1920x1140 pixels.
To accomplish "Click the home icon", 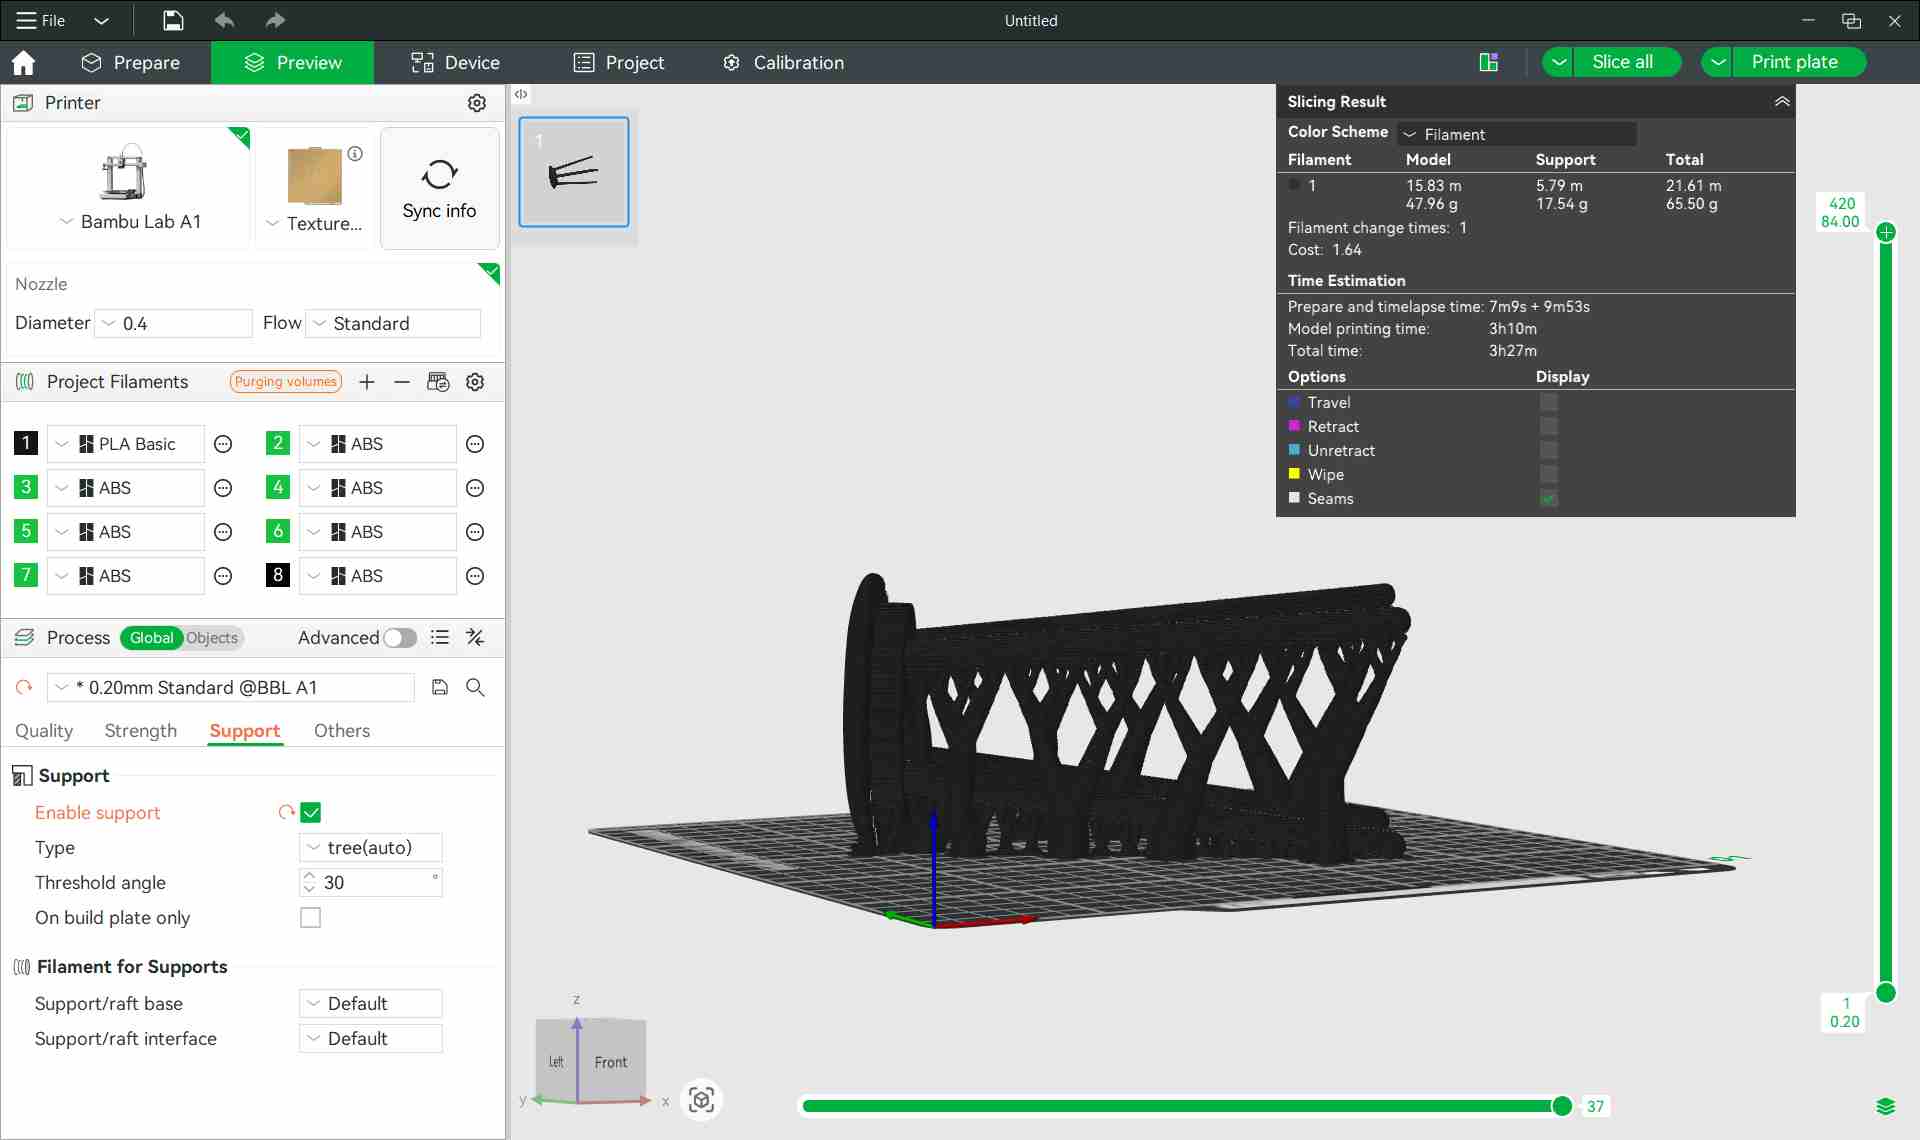I will click(x=23, y=63).
